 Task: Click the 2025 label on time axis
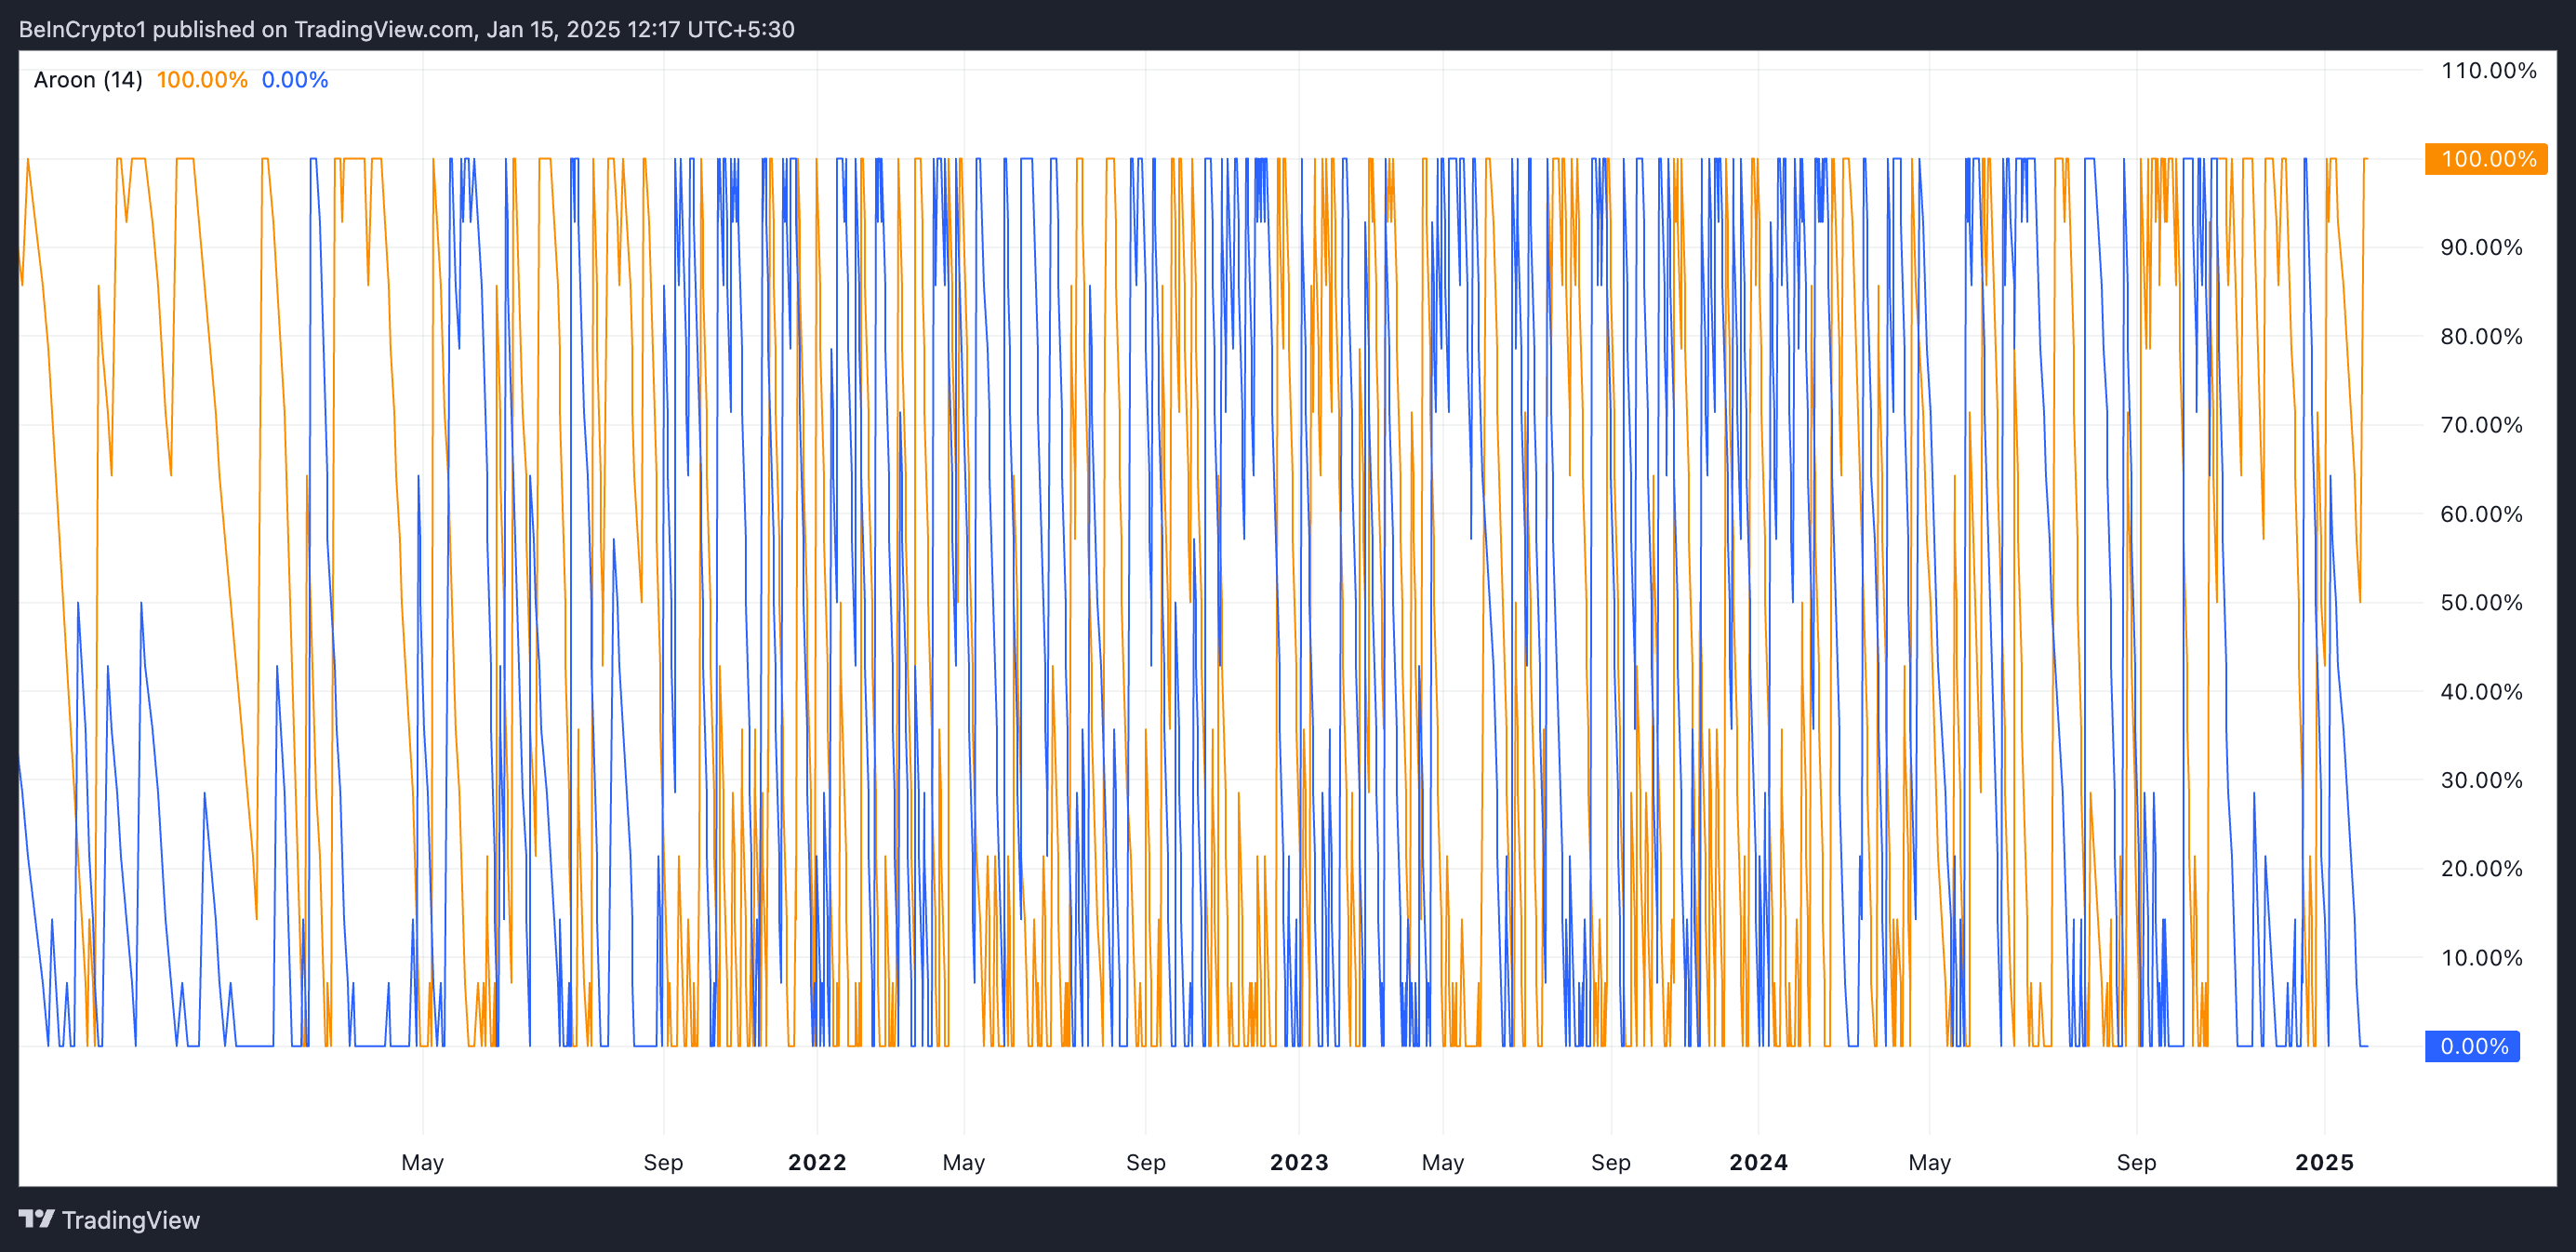click(x=2324, y=1162)
